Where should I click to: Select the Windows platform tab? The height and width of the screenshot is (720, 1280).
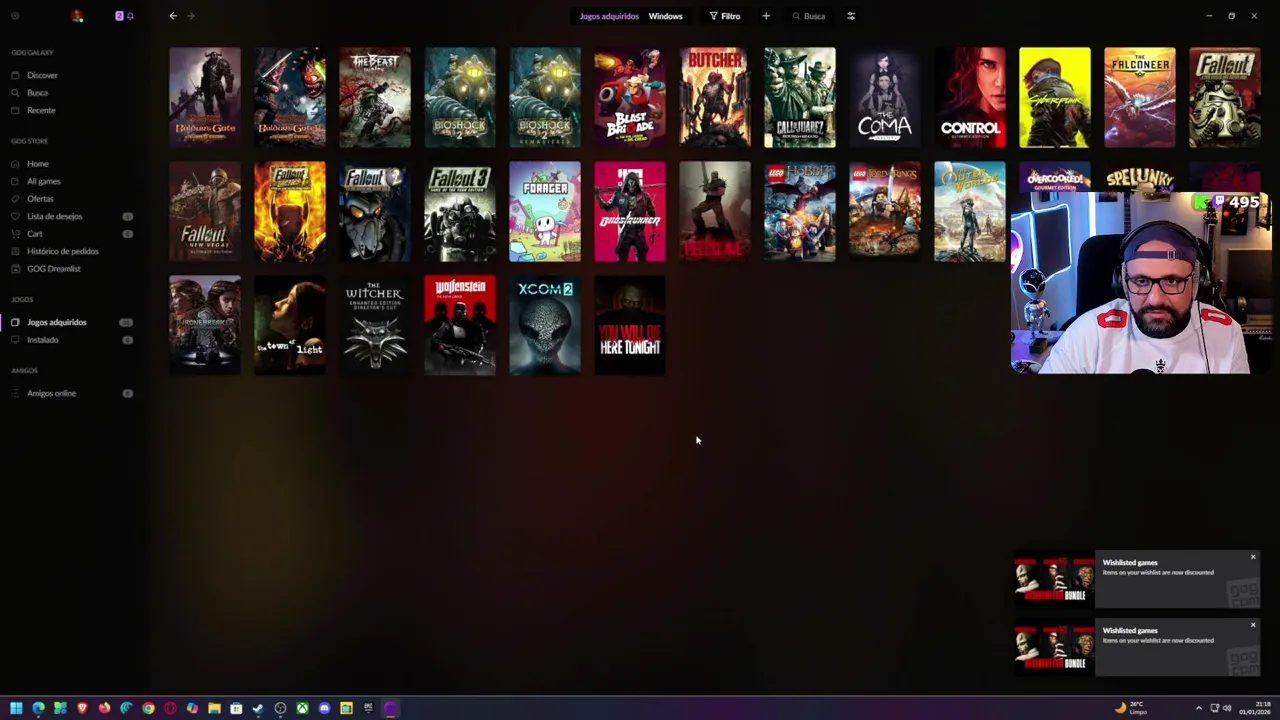665,16
